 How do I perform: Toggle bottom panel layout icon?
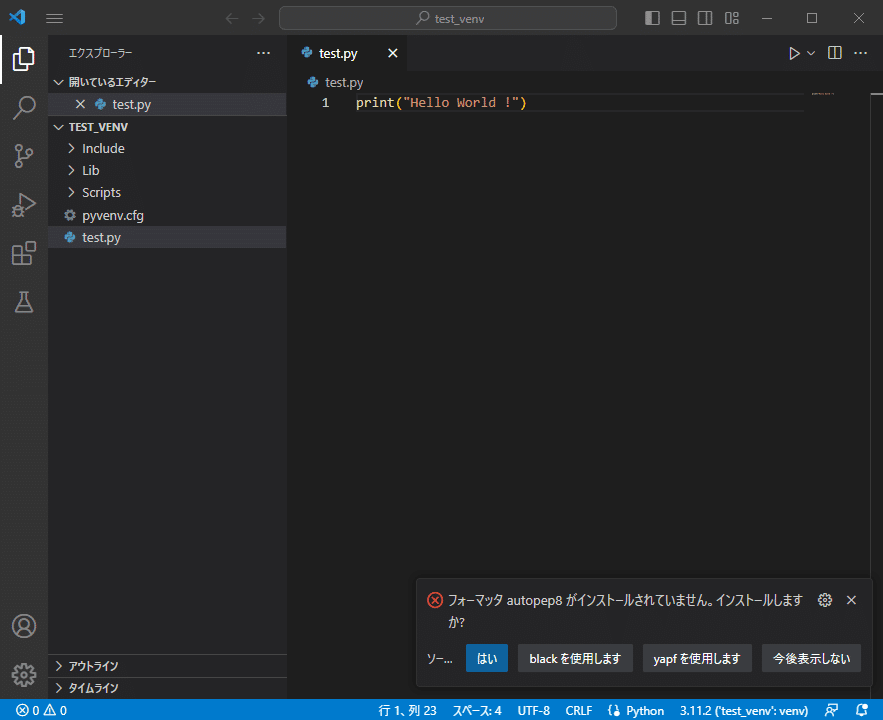pos(679,19)
